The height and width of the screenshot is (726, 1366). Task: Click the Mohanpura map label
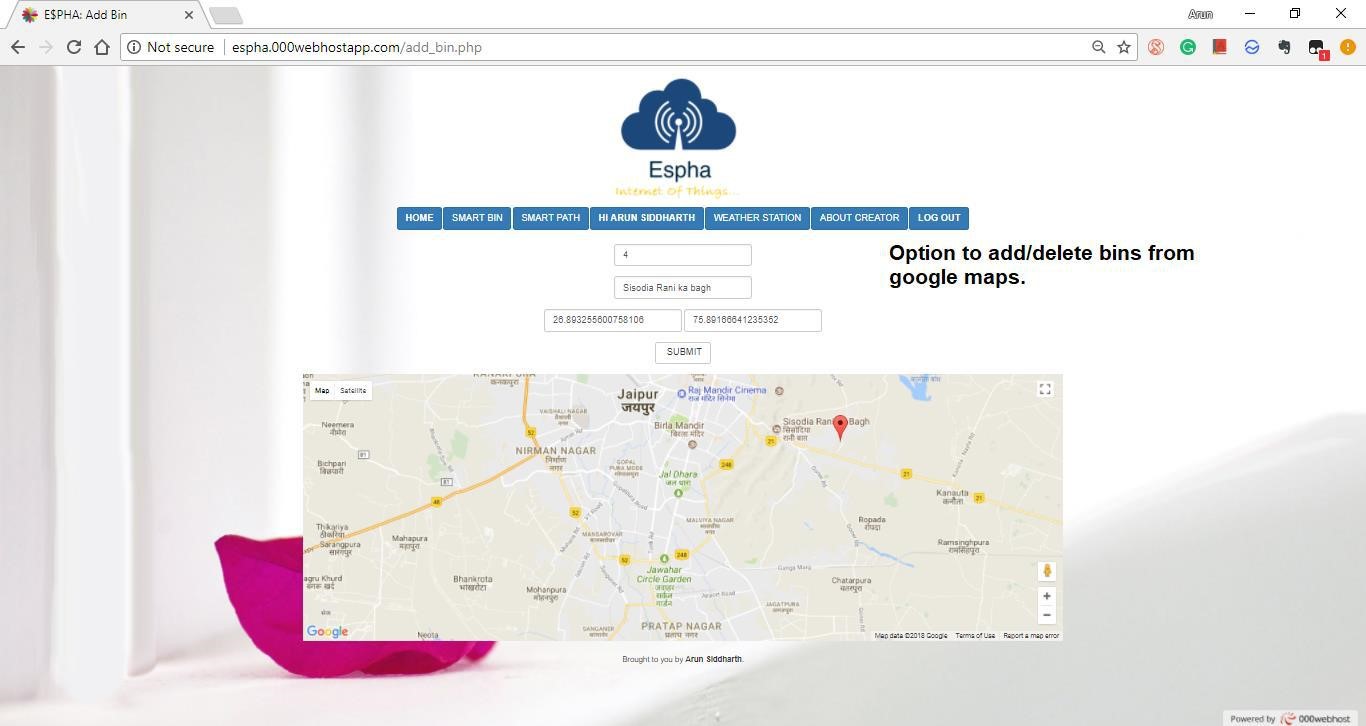click(546, 593)
